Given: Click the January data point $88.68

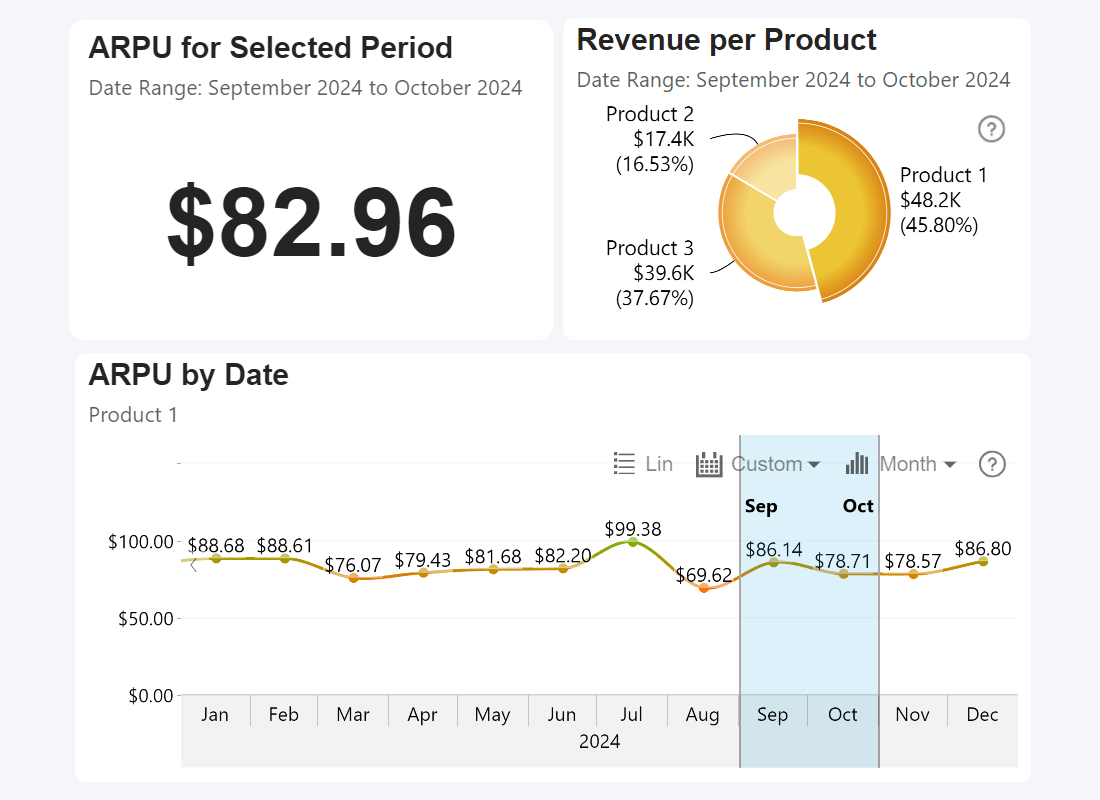Looking at the screenshot, I should tap(216, 559).
